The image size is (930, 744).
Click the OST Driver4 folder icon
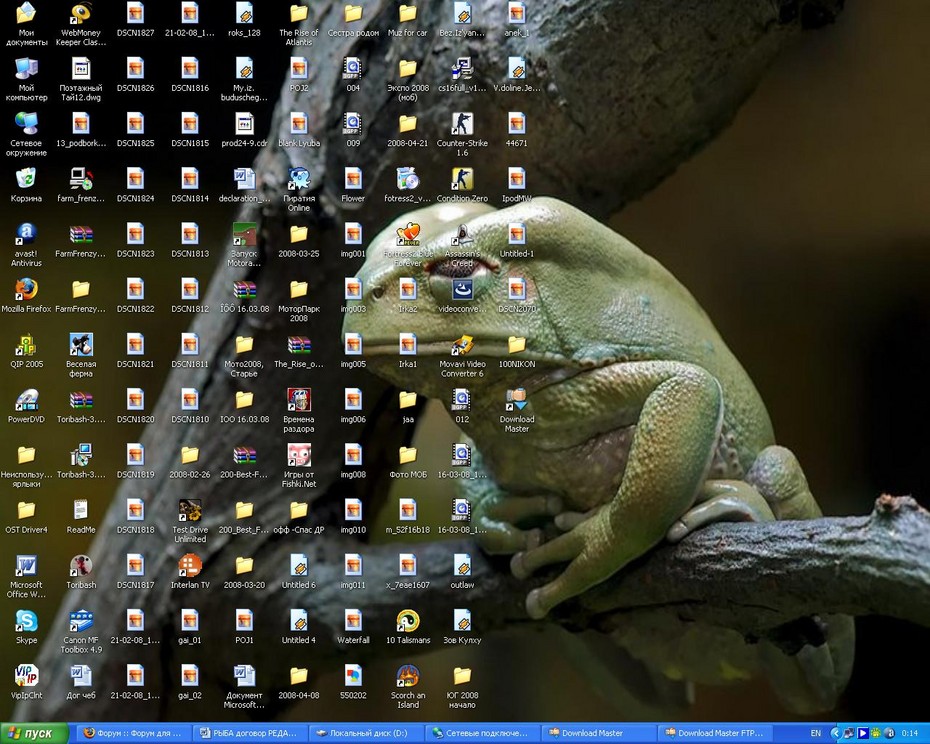click(26, 516)
